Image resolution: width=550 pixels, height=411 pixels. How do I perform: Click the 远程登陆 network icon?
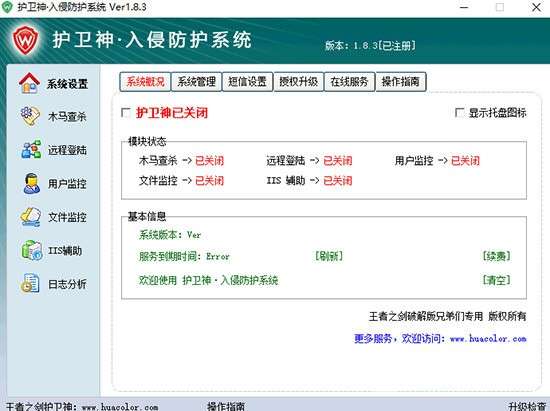pos(31,150)
